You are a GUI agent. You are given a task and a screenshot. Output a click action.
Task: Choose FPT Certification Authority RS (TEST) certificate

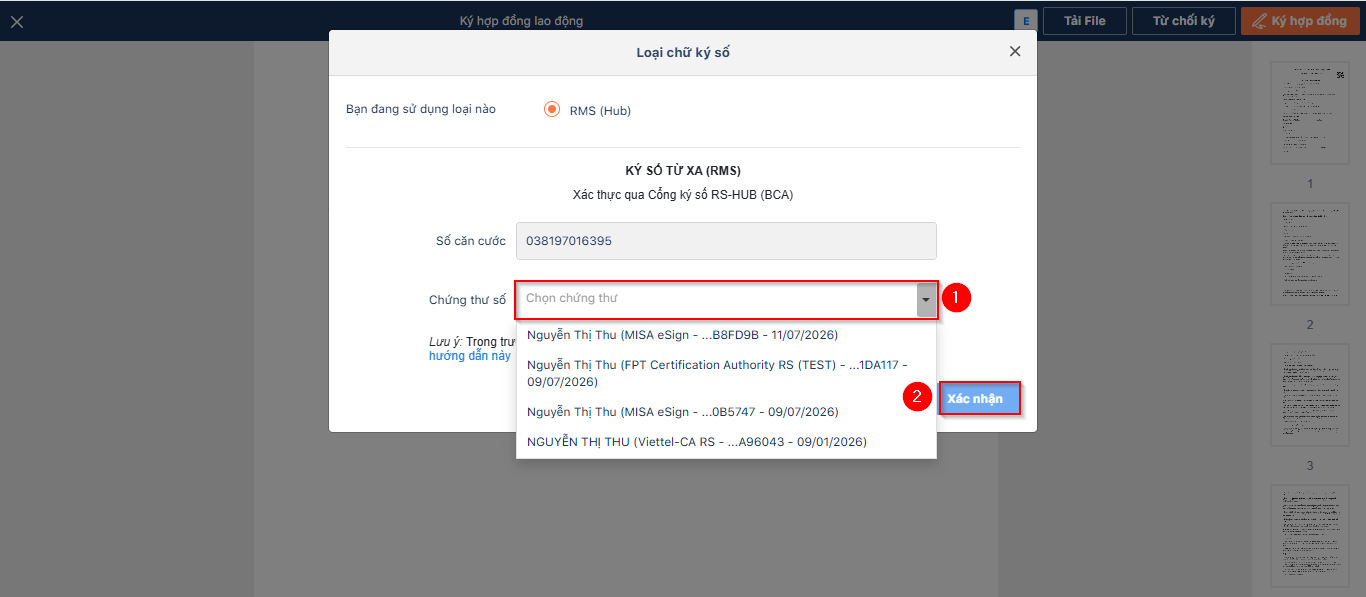tap(716, 373)
